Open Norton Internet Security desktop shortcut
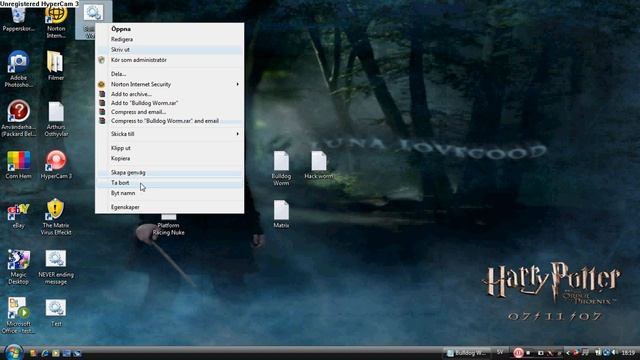 point(56,21)
